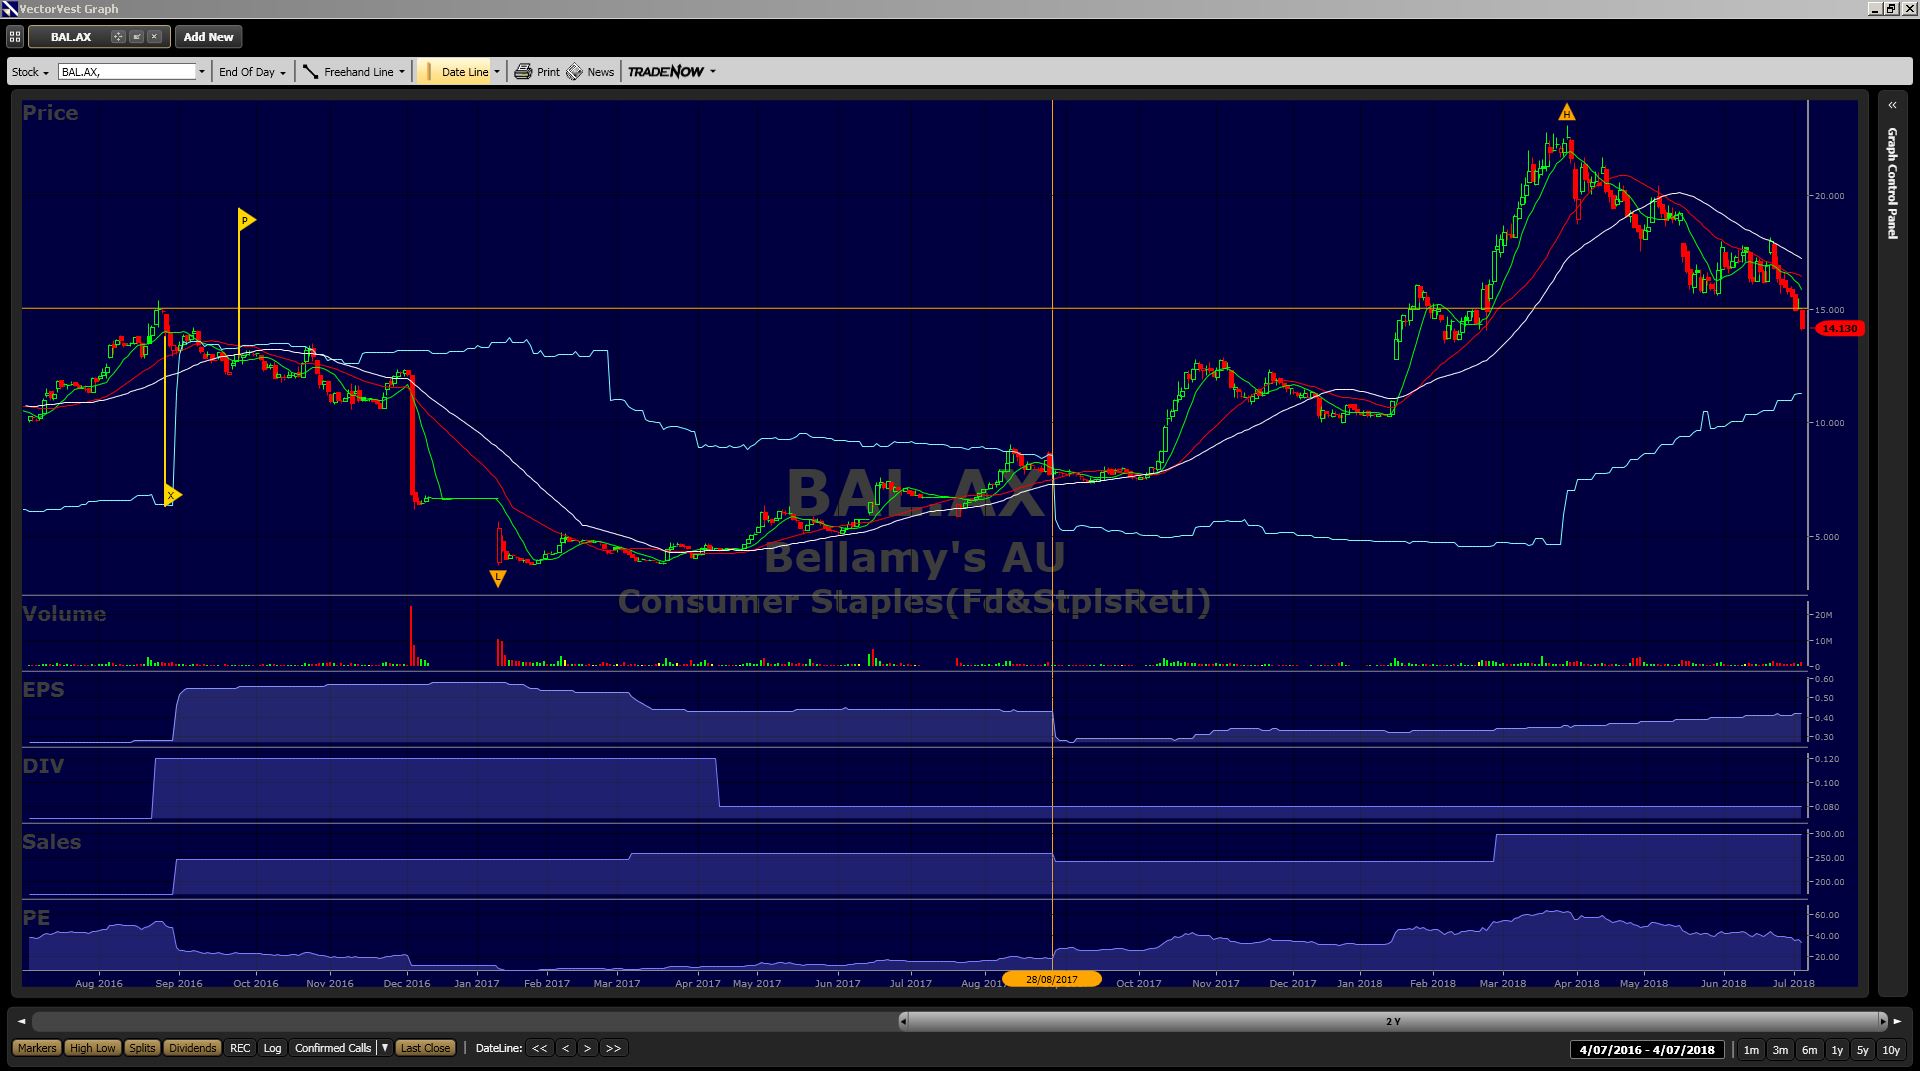
Task: Click the L low marker triangle
Action: click(x=498, y=577)
